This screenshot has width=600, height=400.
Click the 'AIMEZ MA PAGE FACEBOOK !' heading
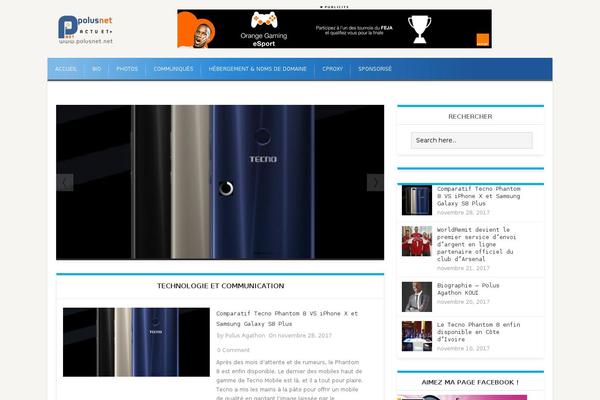[x=470, y=382]
